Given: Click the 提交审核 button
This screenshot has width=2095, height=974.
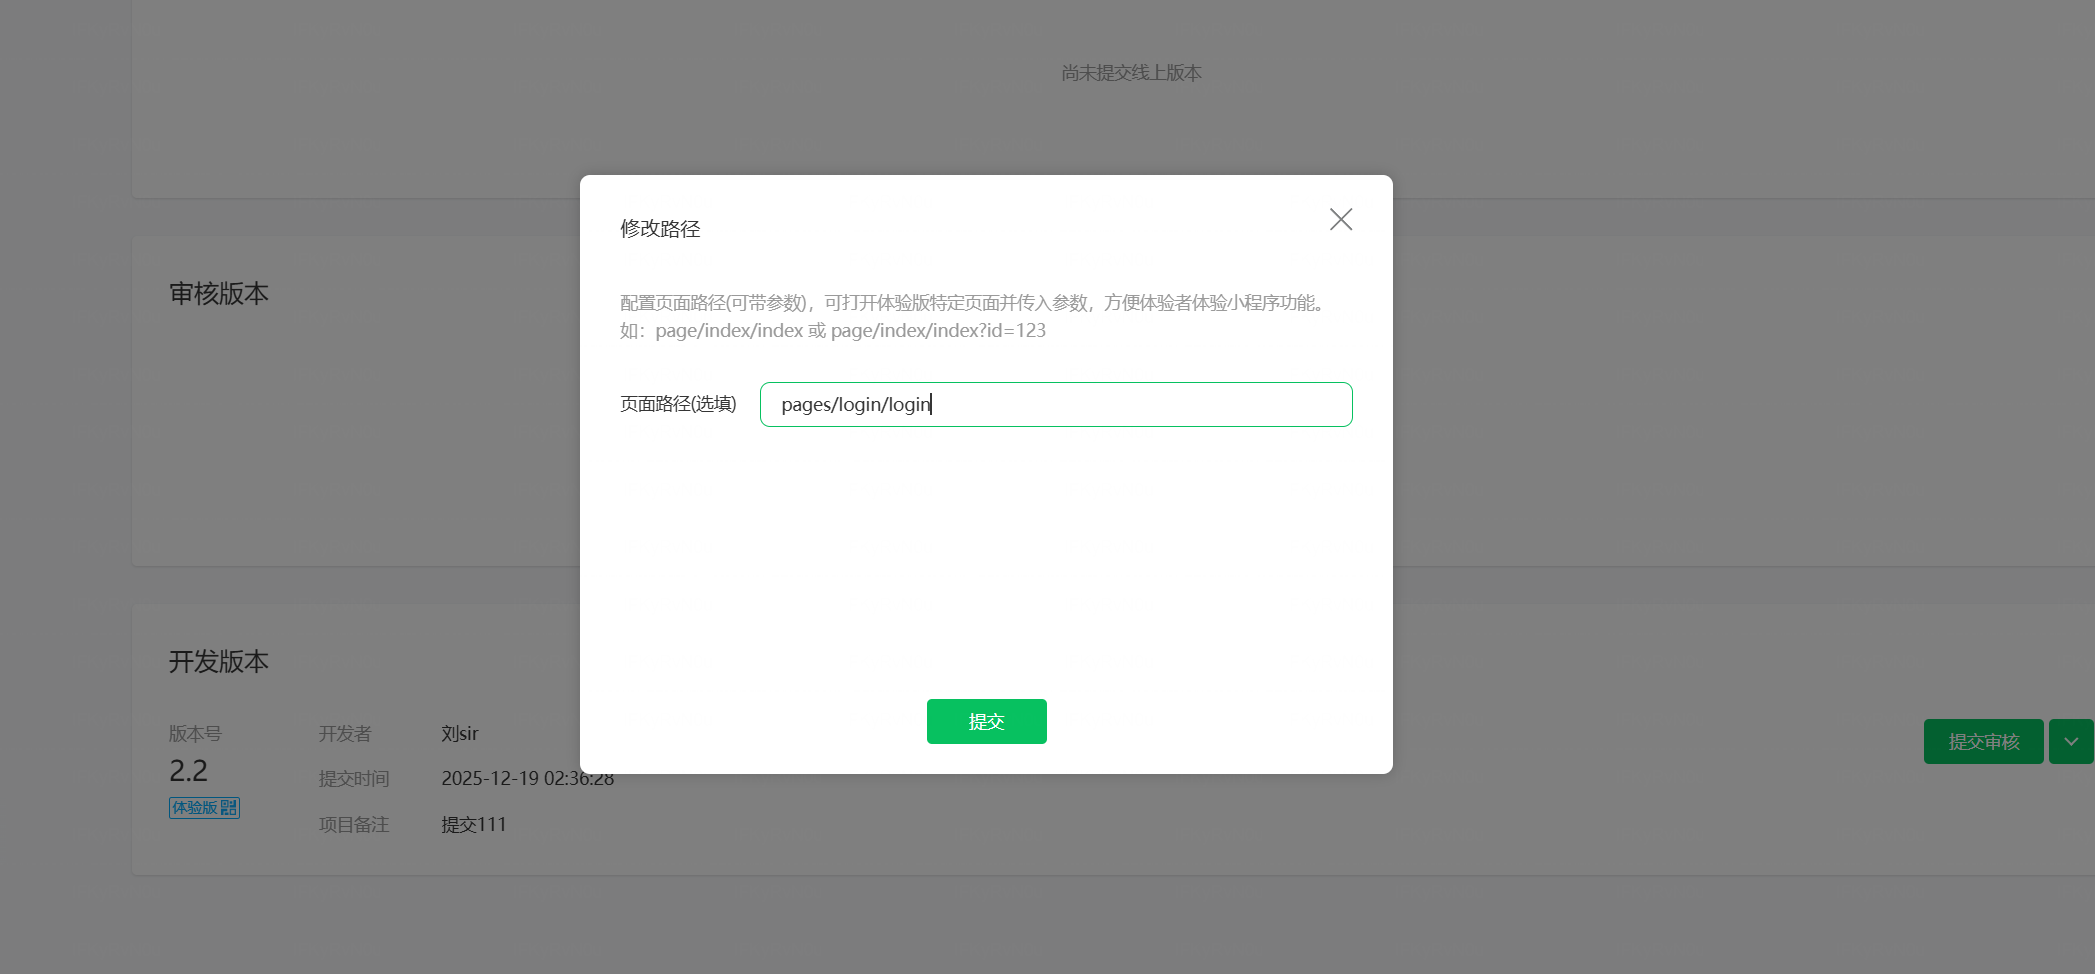Looking at the screenshot, I should click(1983, 741).
